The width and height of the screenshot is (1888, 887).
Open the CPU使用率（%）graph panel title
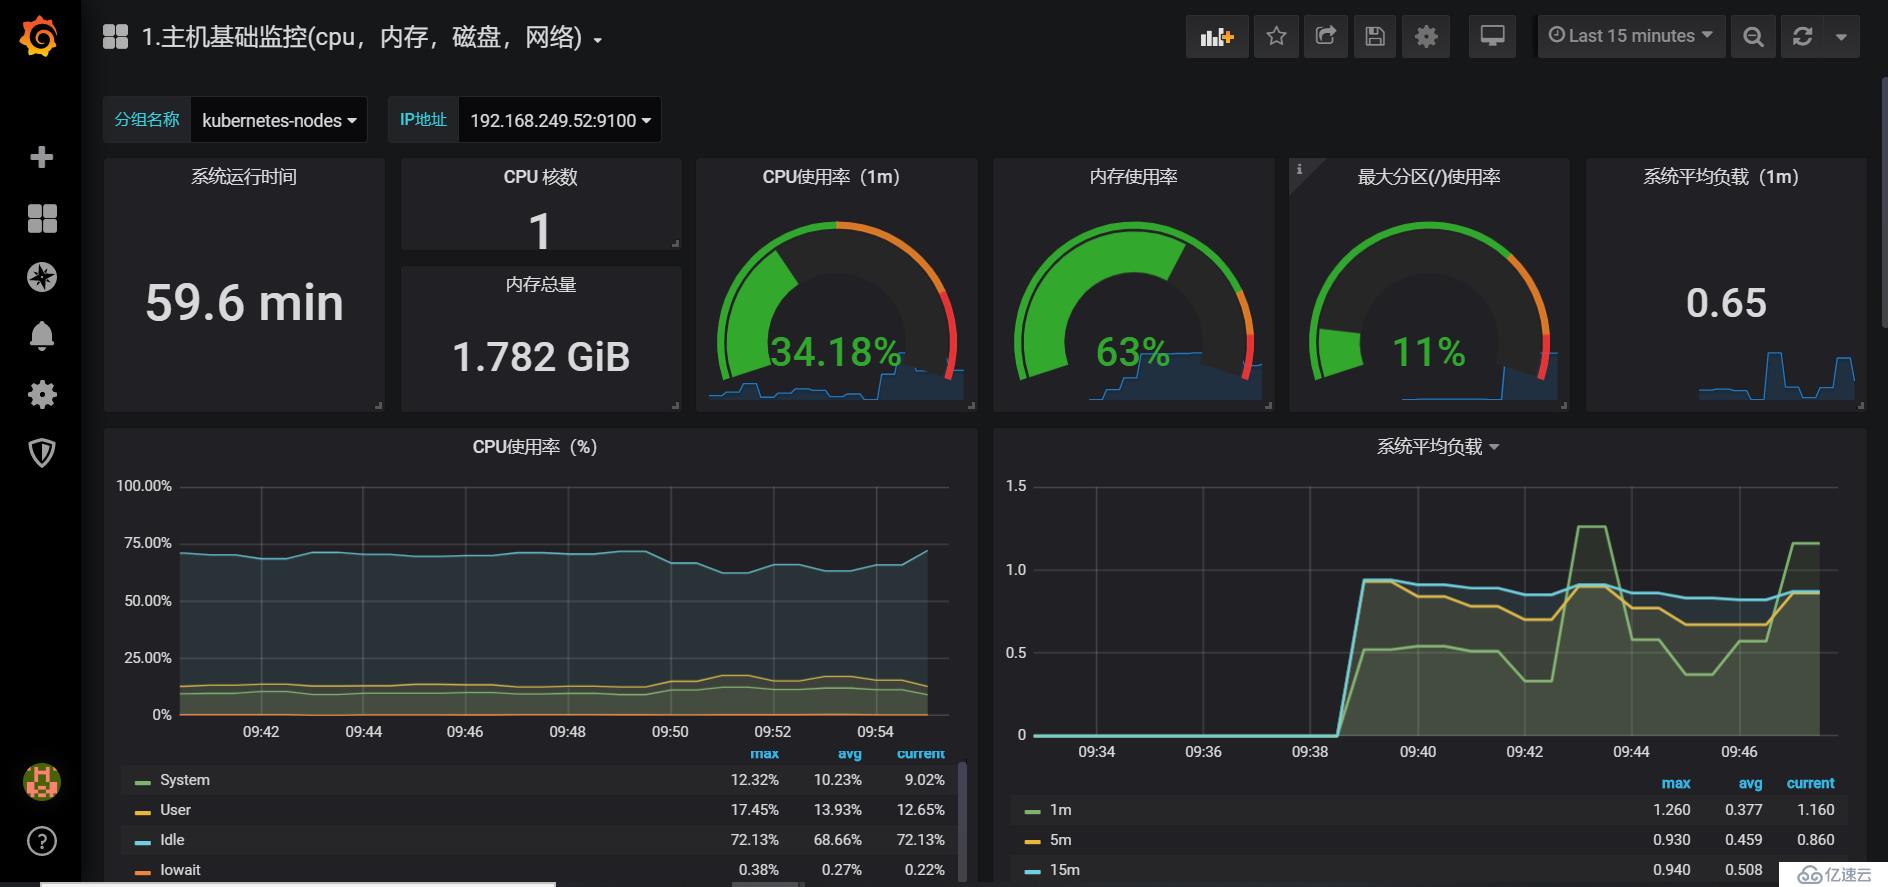pyautogui.click(x=535, y=447)
